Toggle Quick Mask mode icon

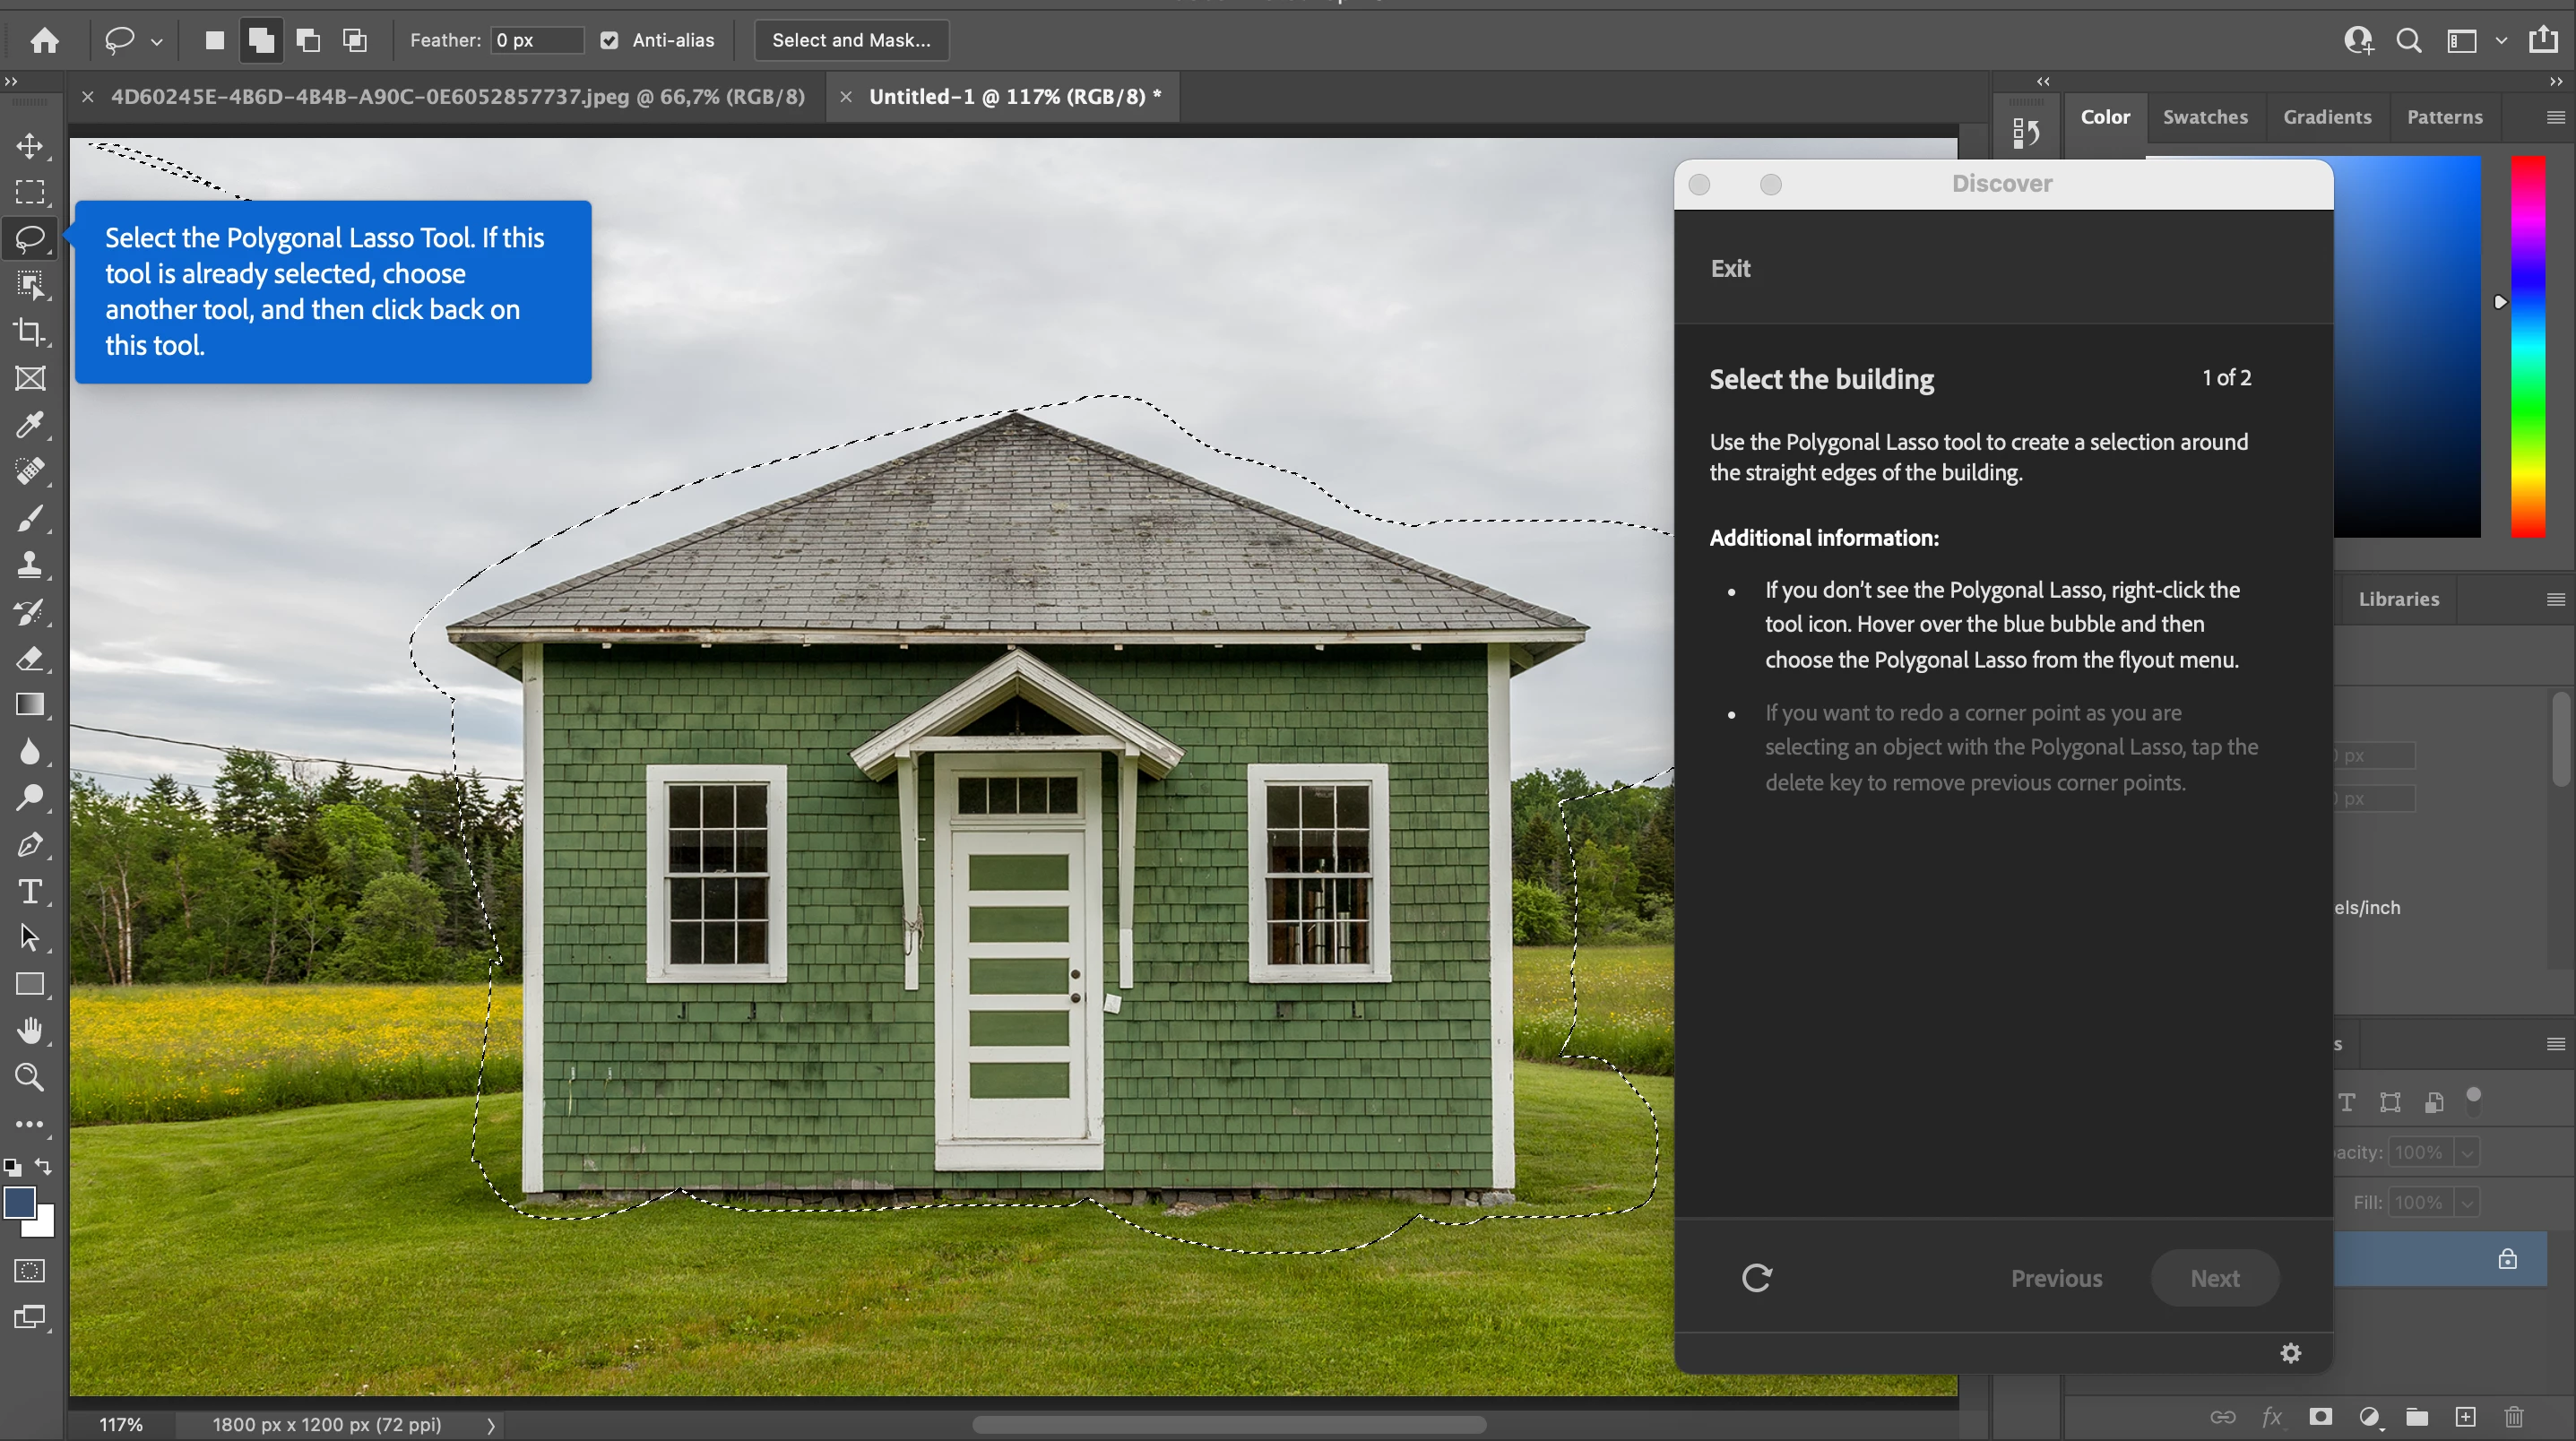(30, 1271)
